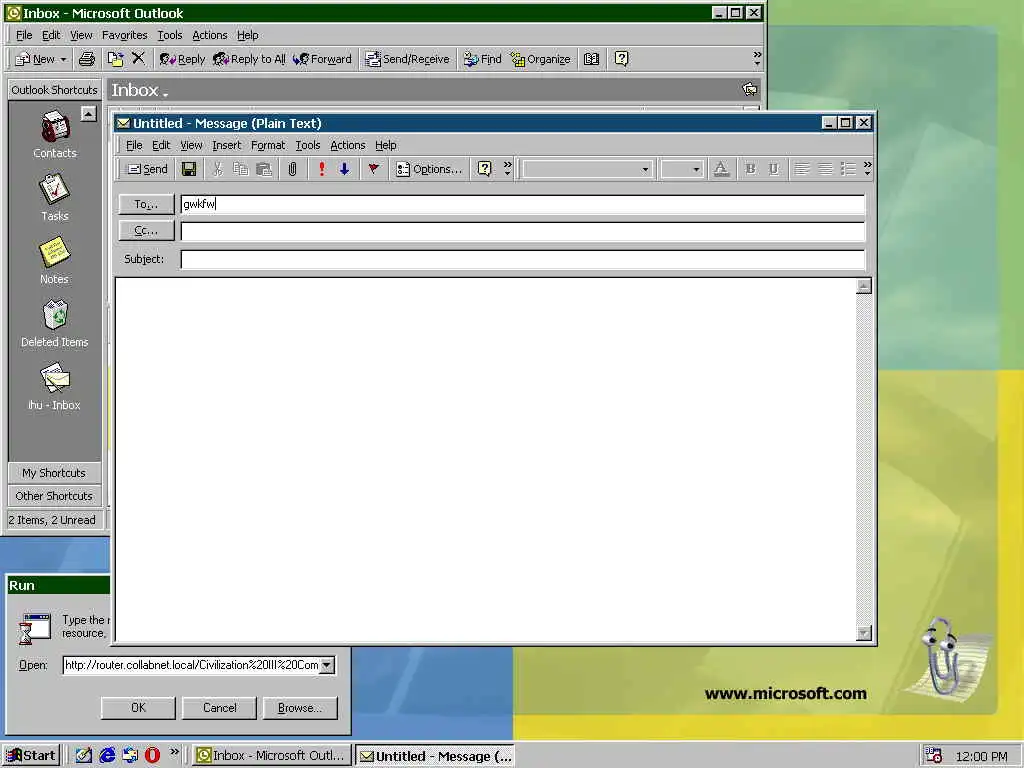The width and height of the screenshot is (1024, 768).
Task: Click the Copy icon in message toolbar
Action: point(241,169)
